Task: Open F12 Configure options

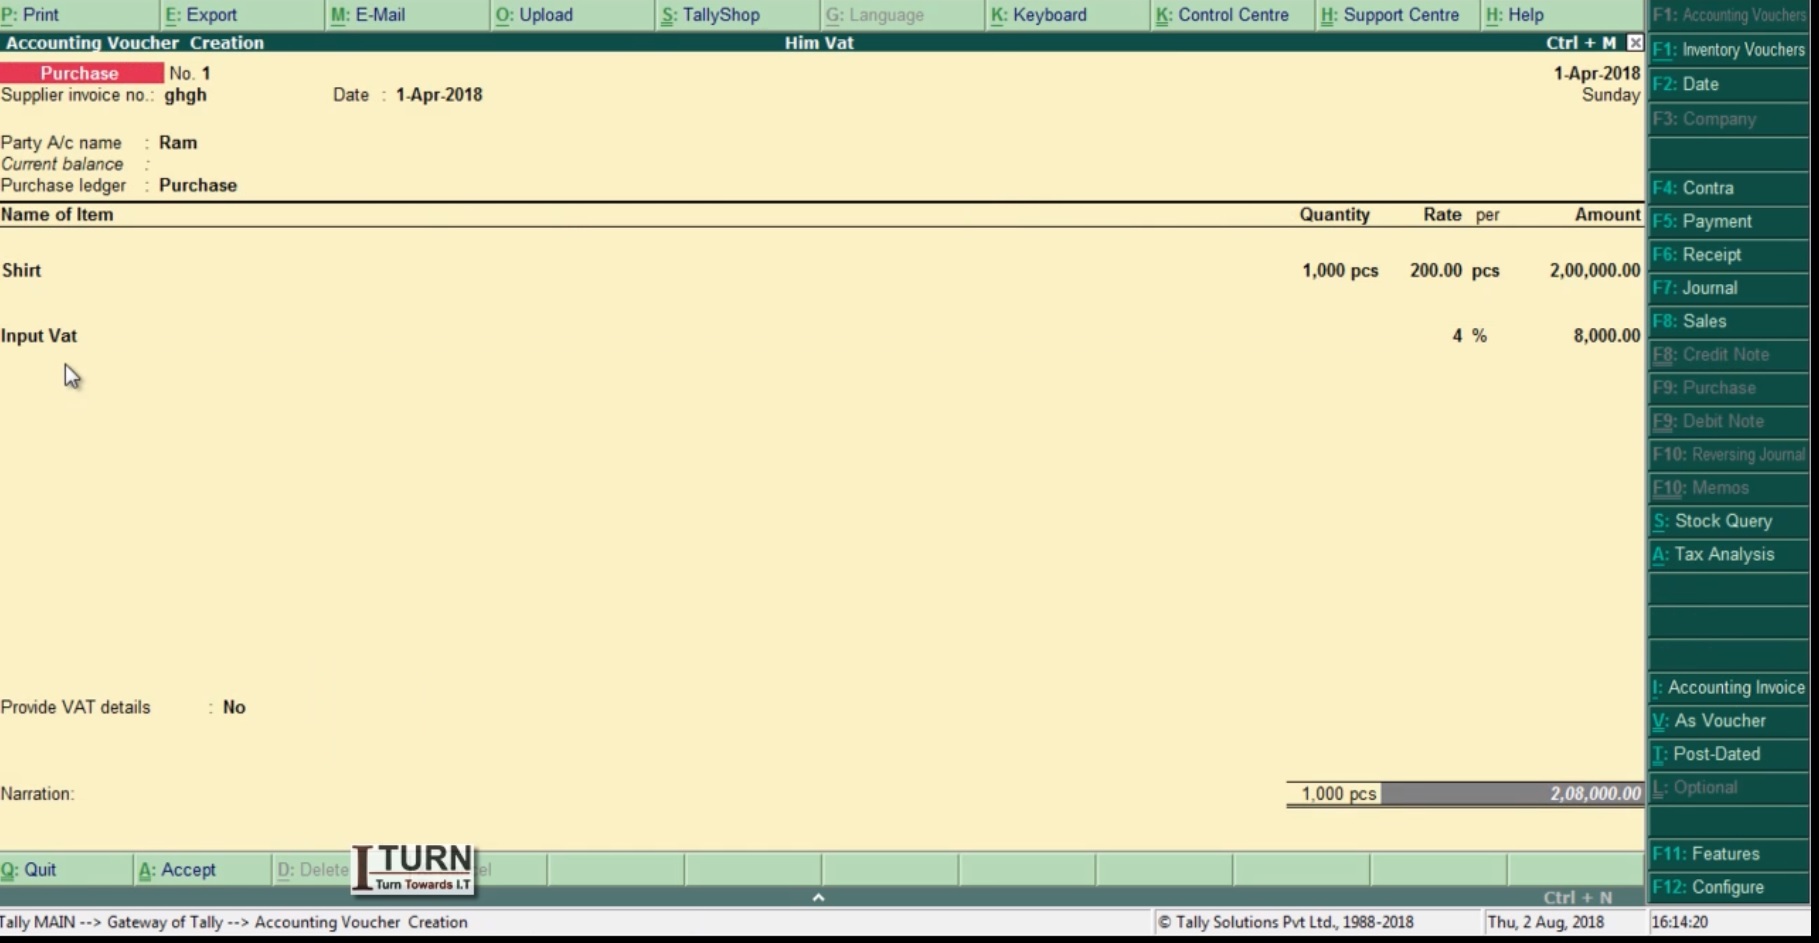Action: tap(1710, 887)
